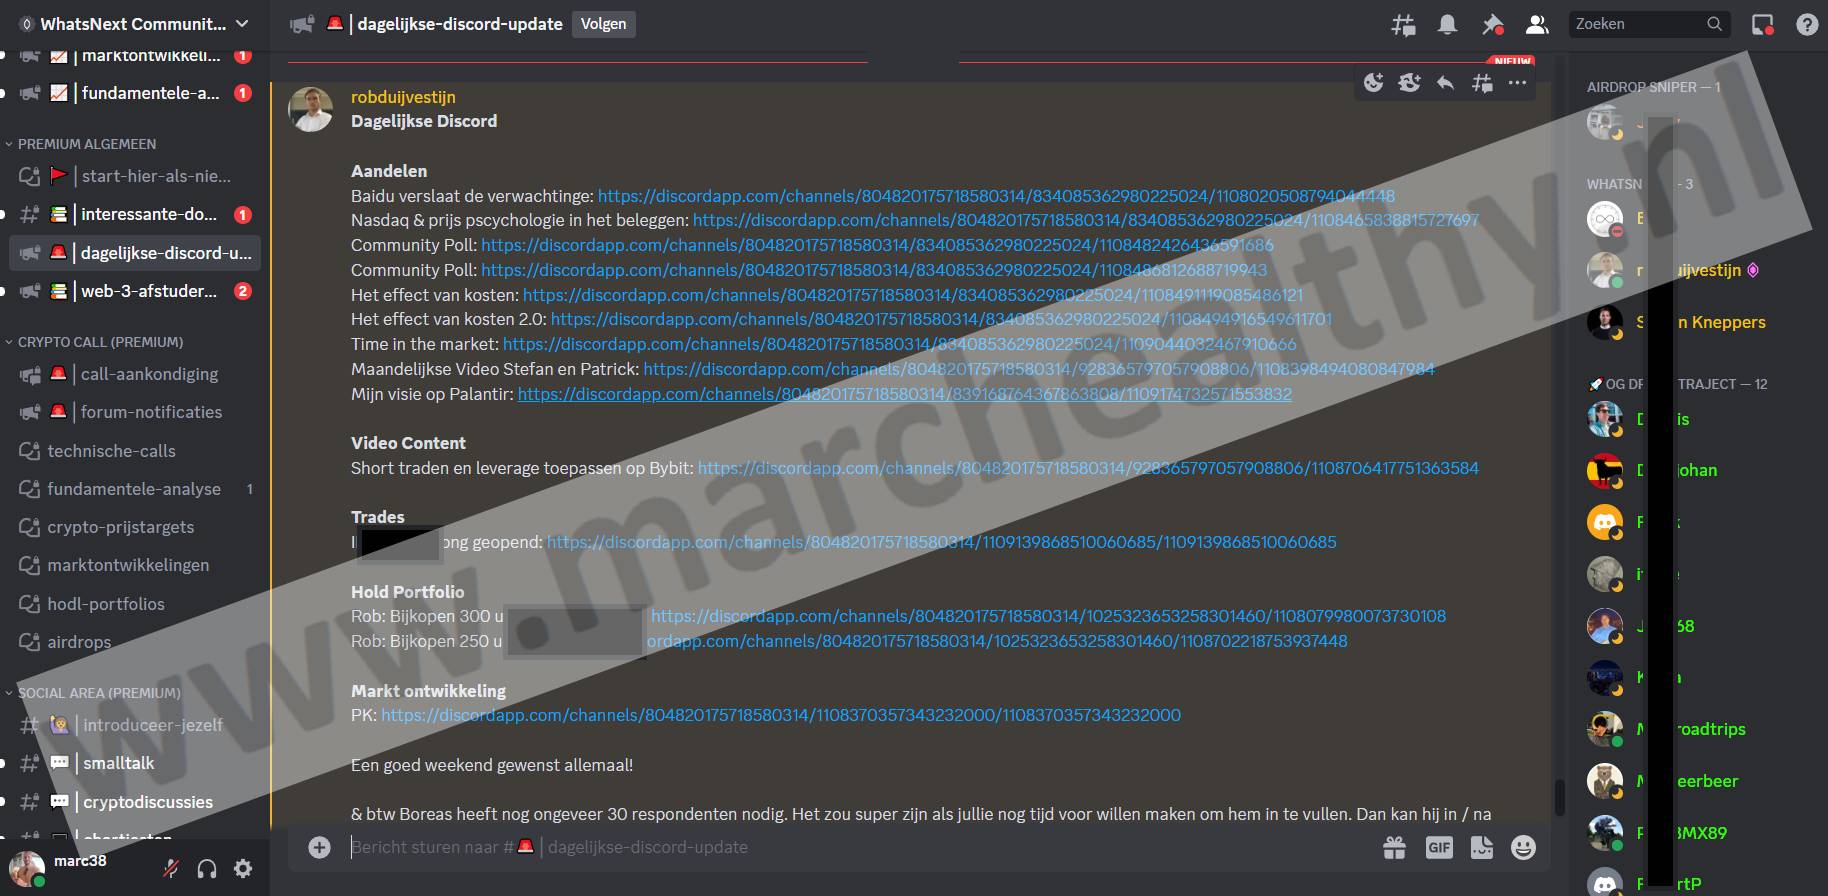Open the inbox icon
This screenshot has width=1828, height=896.
click(x=1762, y=25)
